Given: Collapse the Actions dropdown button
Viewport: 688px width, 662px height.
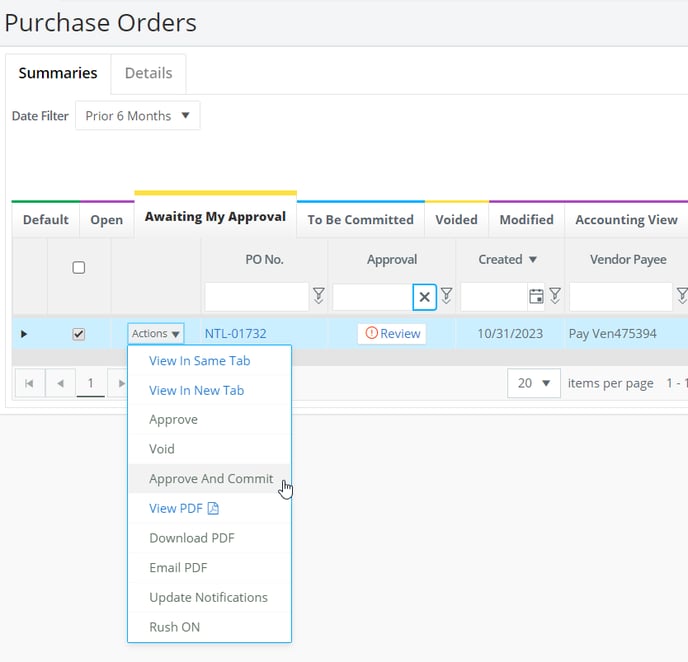Looking at the screenshot, I should (156, 334).
